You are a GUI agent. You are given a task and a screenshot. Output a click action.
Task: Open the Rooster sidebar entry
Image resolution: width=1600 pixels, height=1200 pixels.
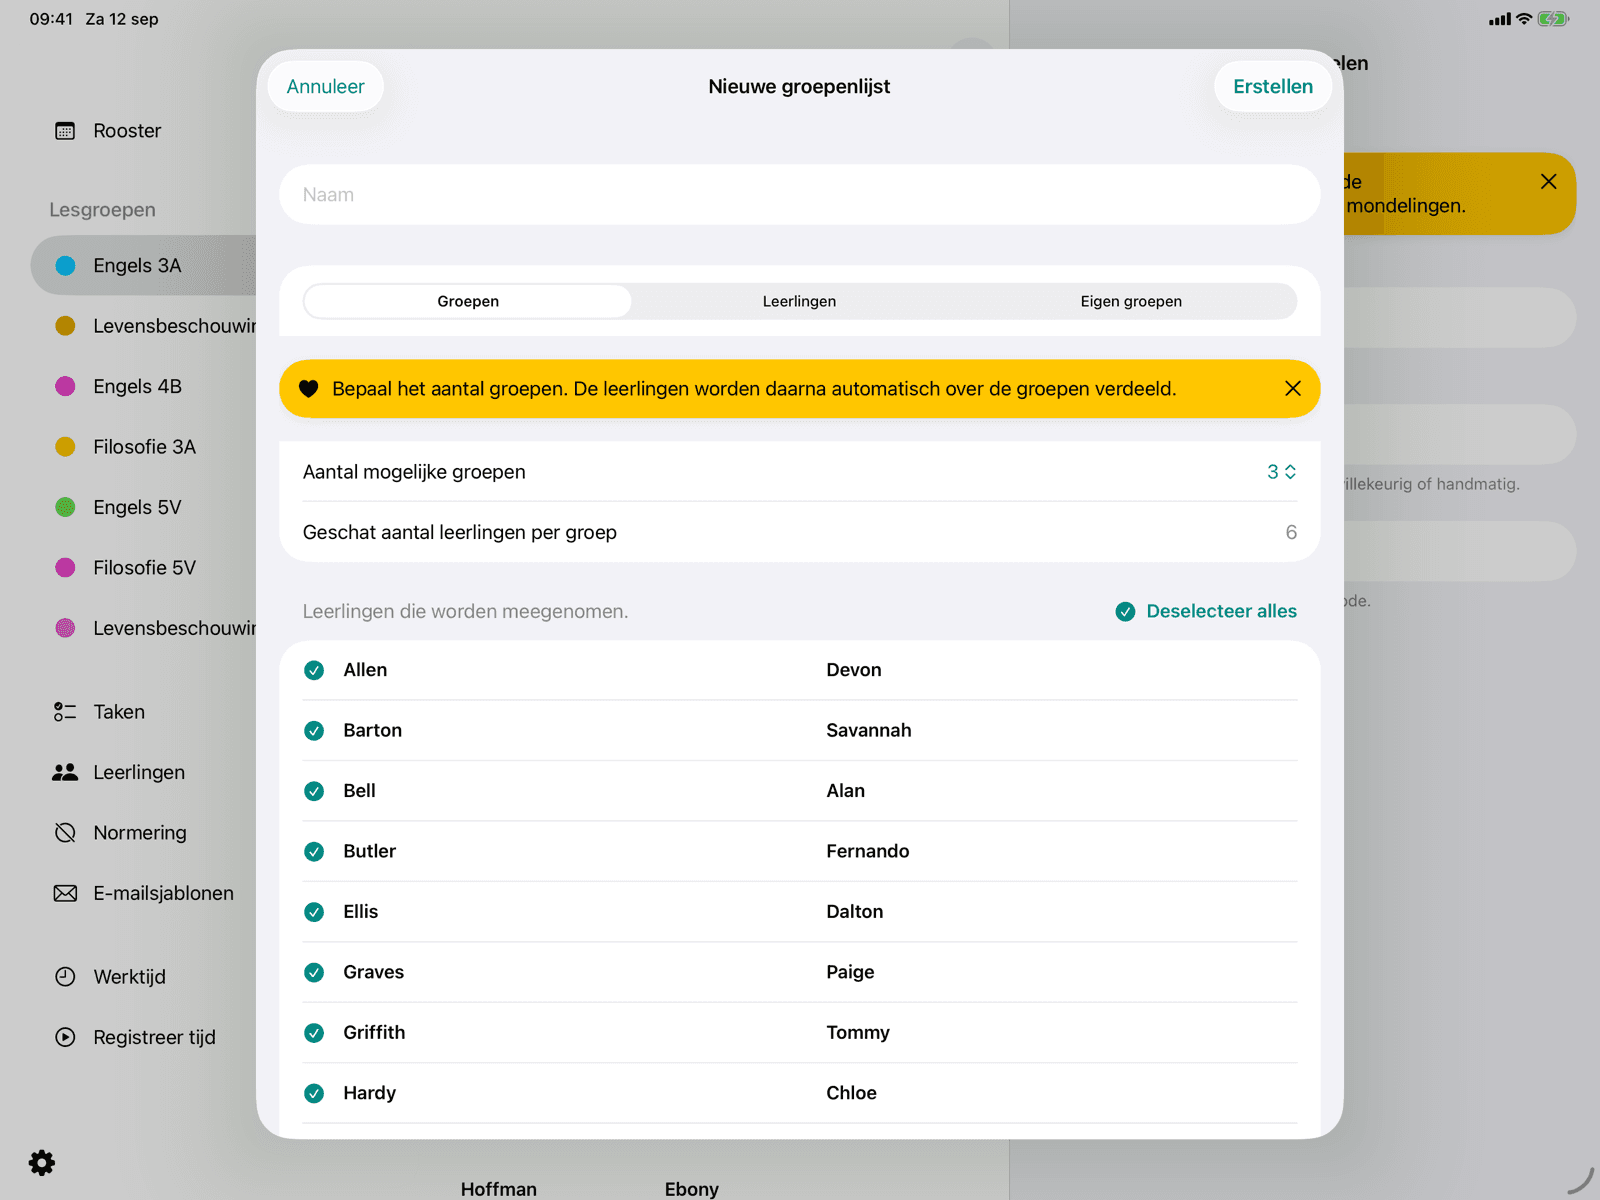point(127,131)
